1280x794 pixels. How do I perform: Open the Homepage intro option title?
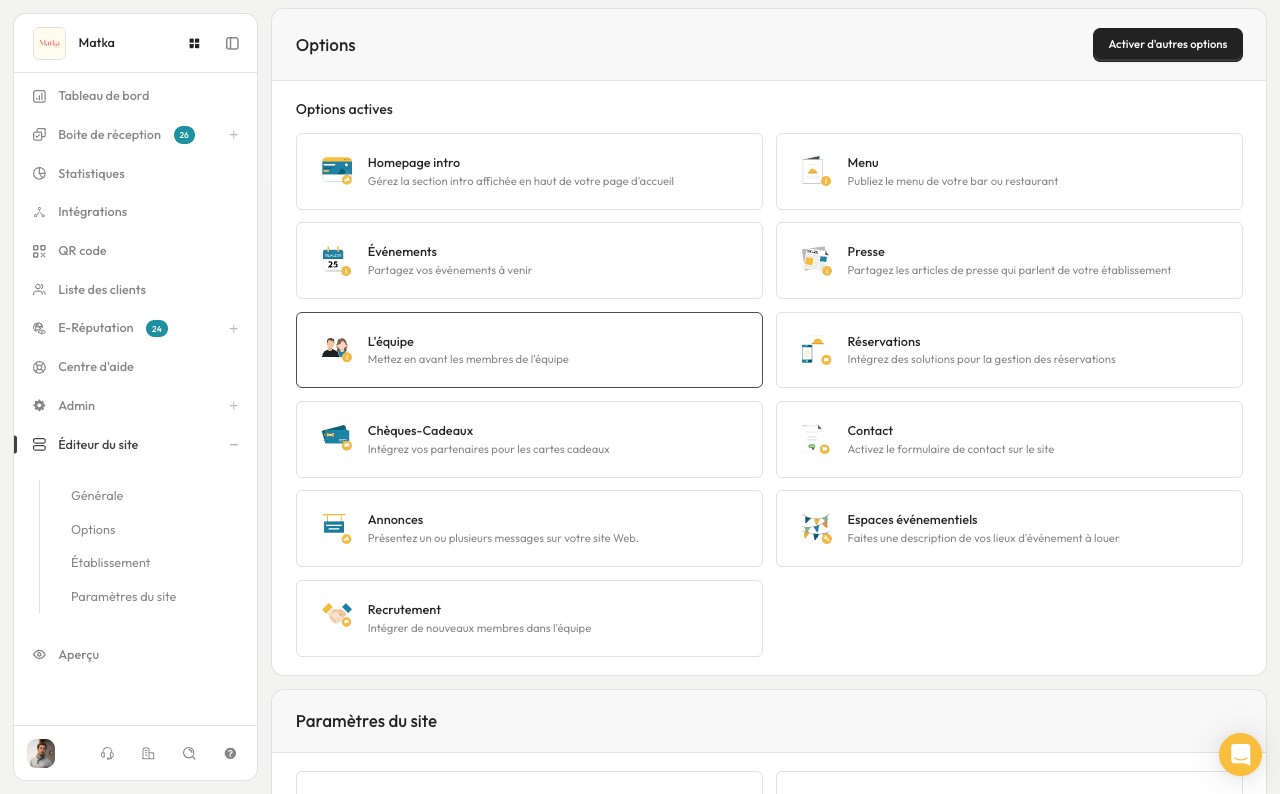click(414, 163)
